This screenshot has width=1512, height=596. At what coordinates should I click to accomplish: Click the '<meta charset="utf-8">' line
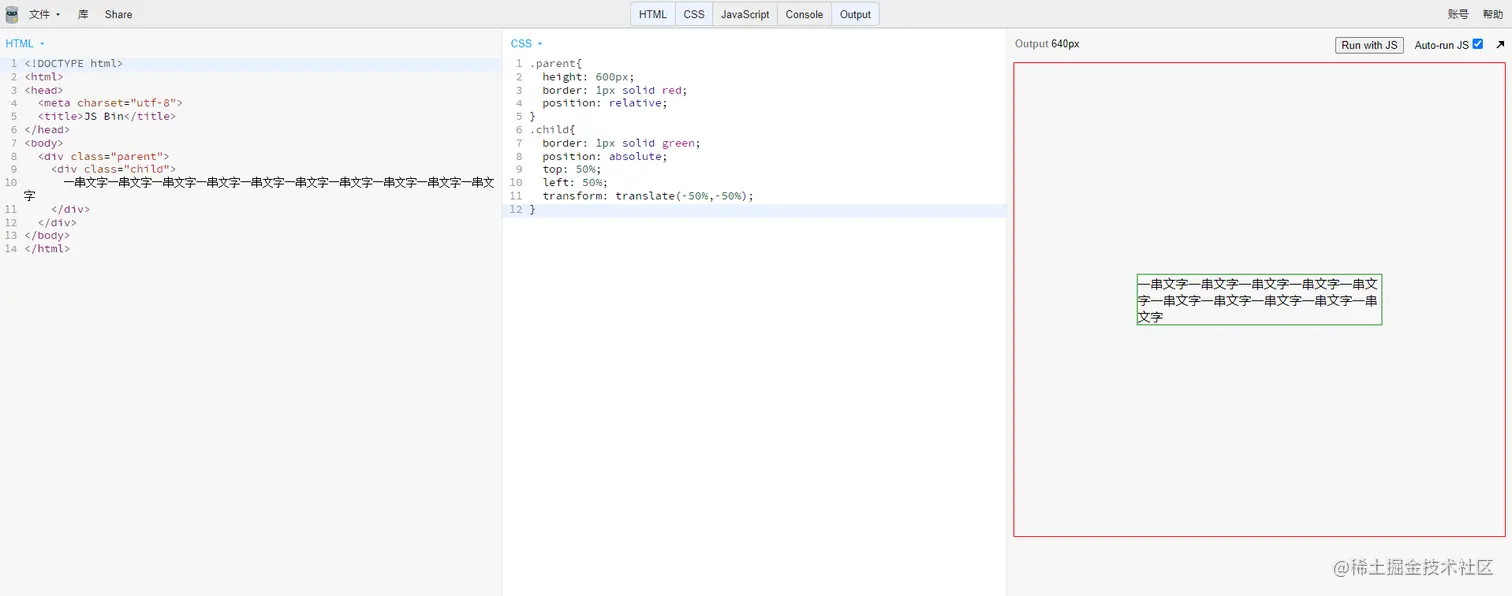point(110,103)
